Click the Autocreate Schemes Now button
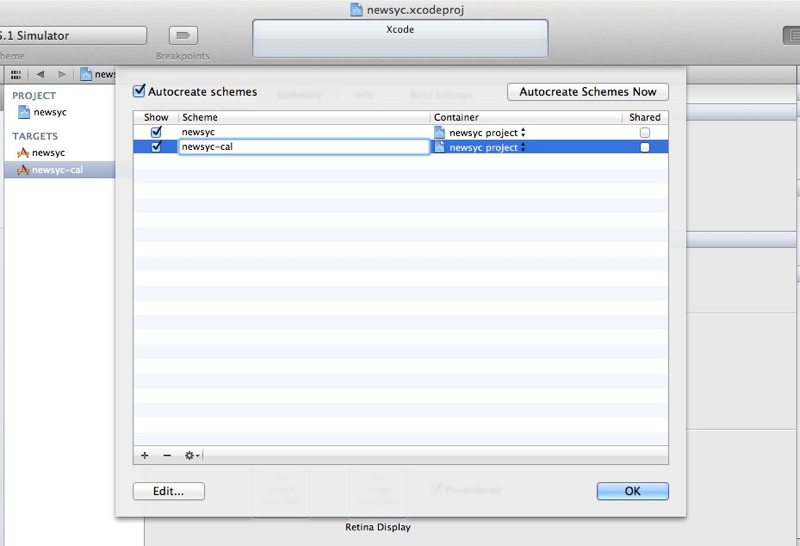The image size is (800, 546). (x=588, y=92)
